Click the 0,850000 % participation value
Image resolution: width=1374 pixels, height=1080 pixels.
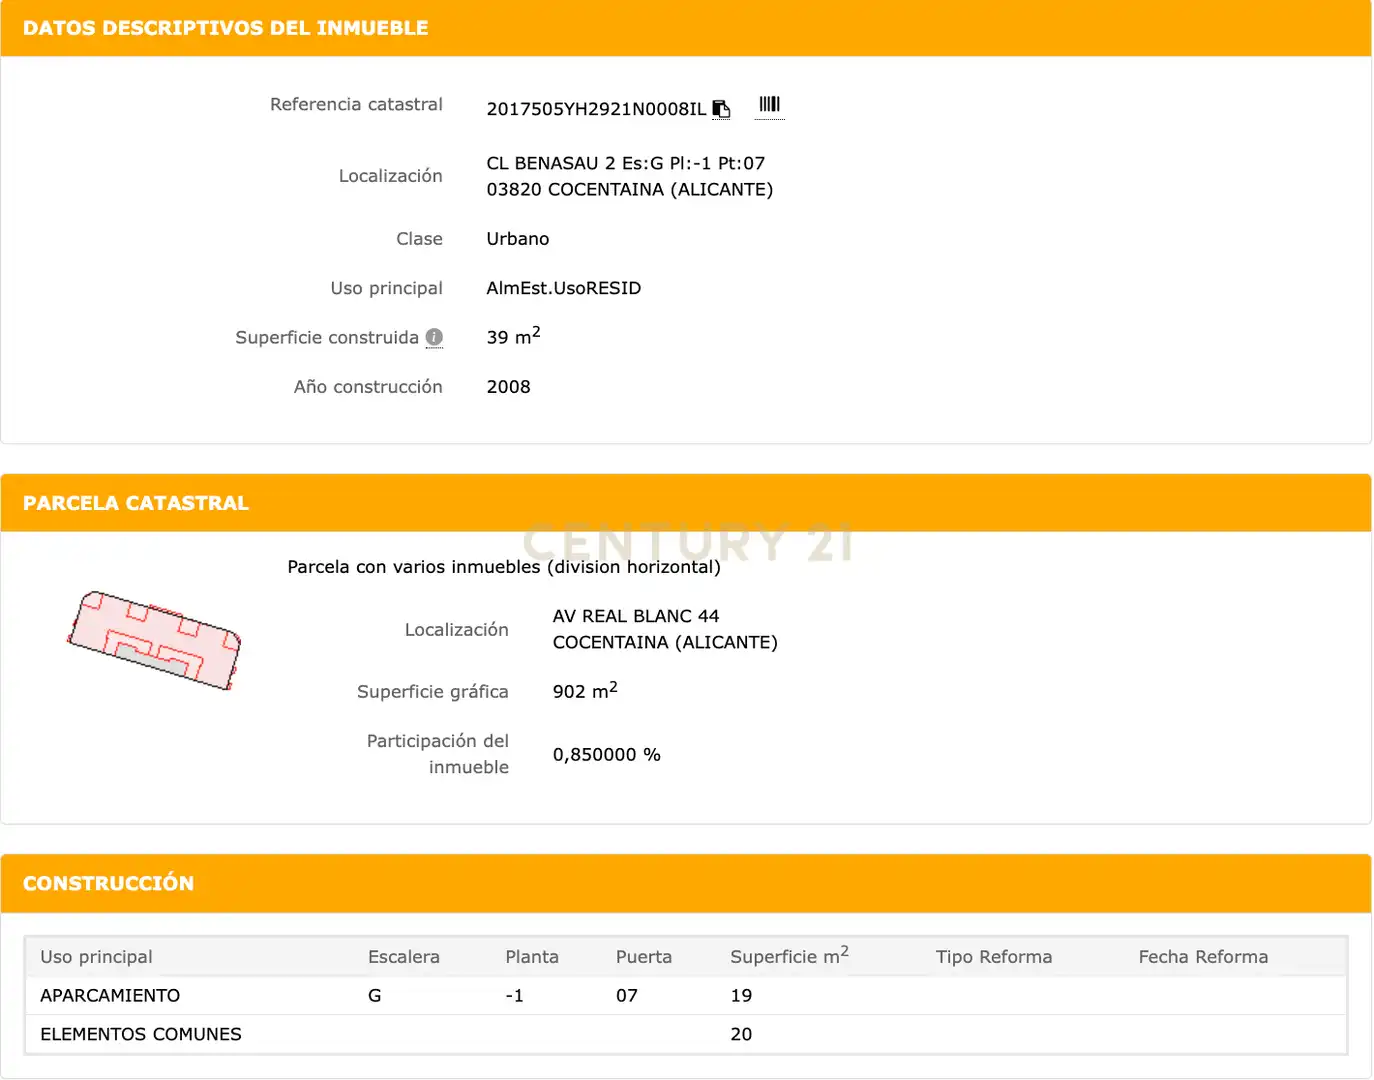coord(607,754)
